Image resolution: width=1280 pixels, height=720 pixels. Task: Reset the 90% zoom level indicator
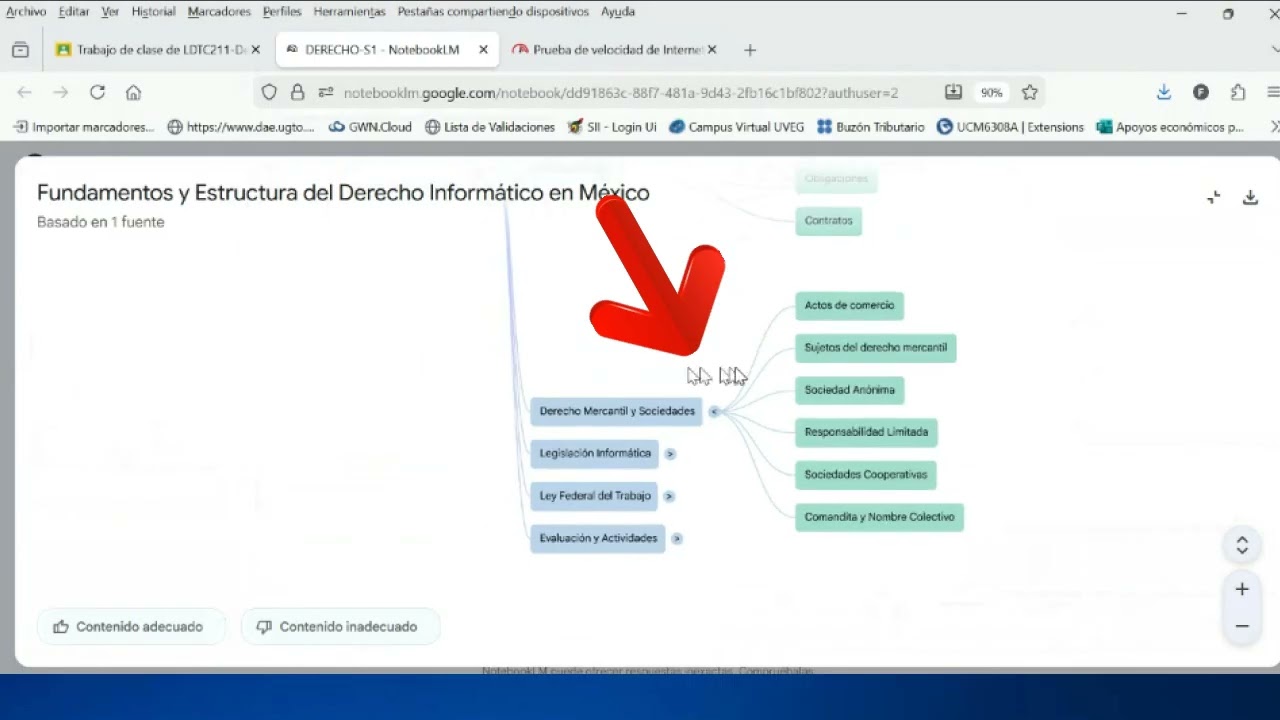pyautogui.click(x=991, y=92)
